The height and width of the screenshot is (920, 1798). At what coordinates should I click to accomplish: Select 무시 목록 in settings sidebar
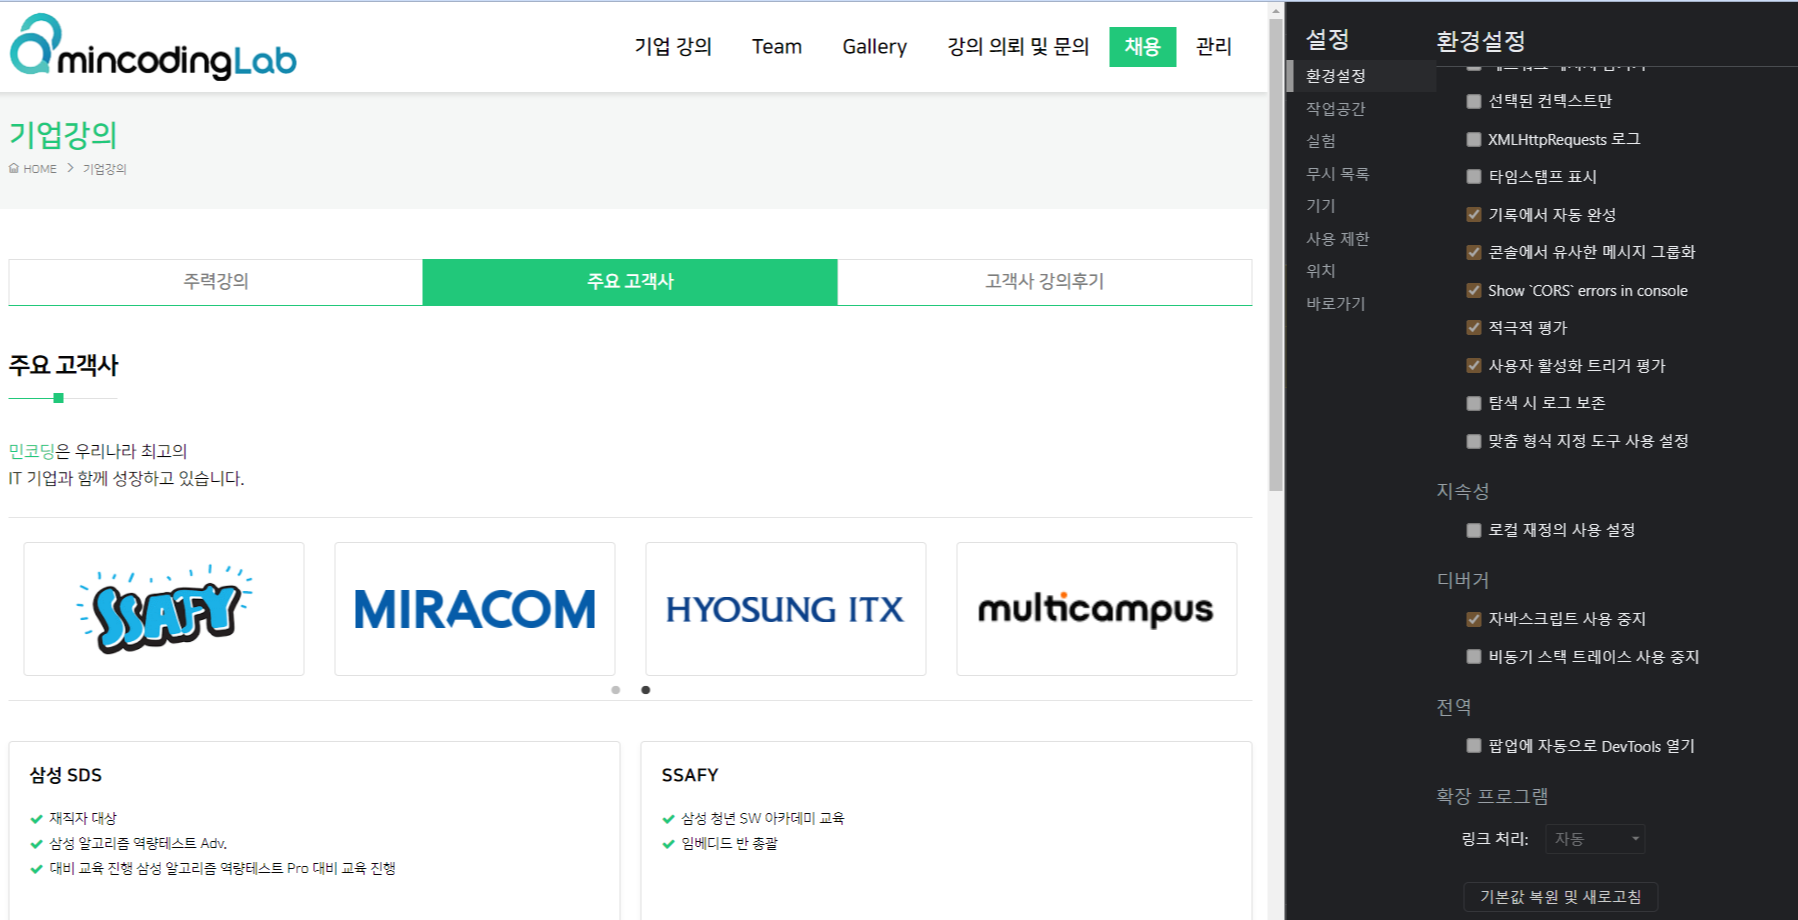pyautogui.click(x=1338, y=174)
